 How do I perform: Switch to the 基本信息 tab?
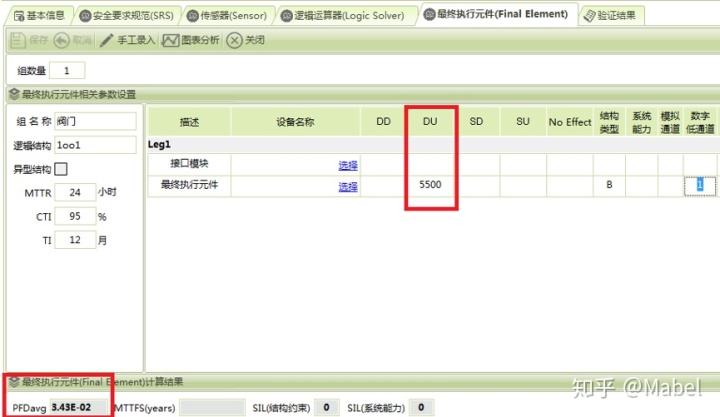39,16
